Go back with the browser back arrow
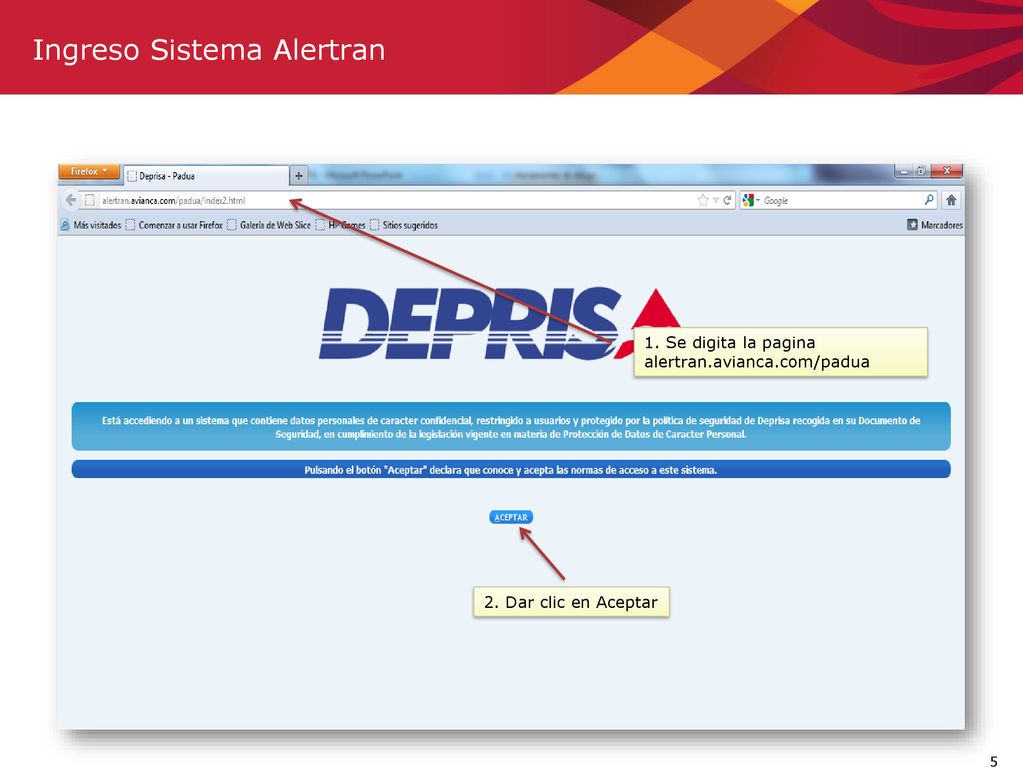Image resolution: width=1023 pixels, height=783 pixels. 70,200
